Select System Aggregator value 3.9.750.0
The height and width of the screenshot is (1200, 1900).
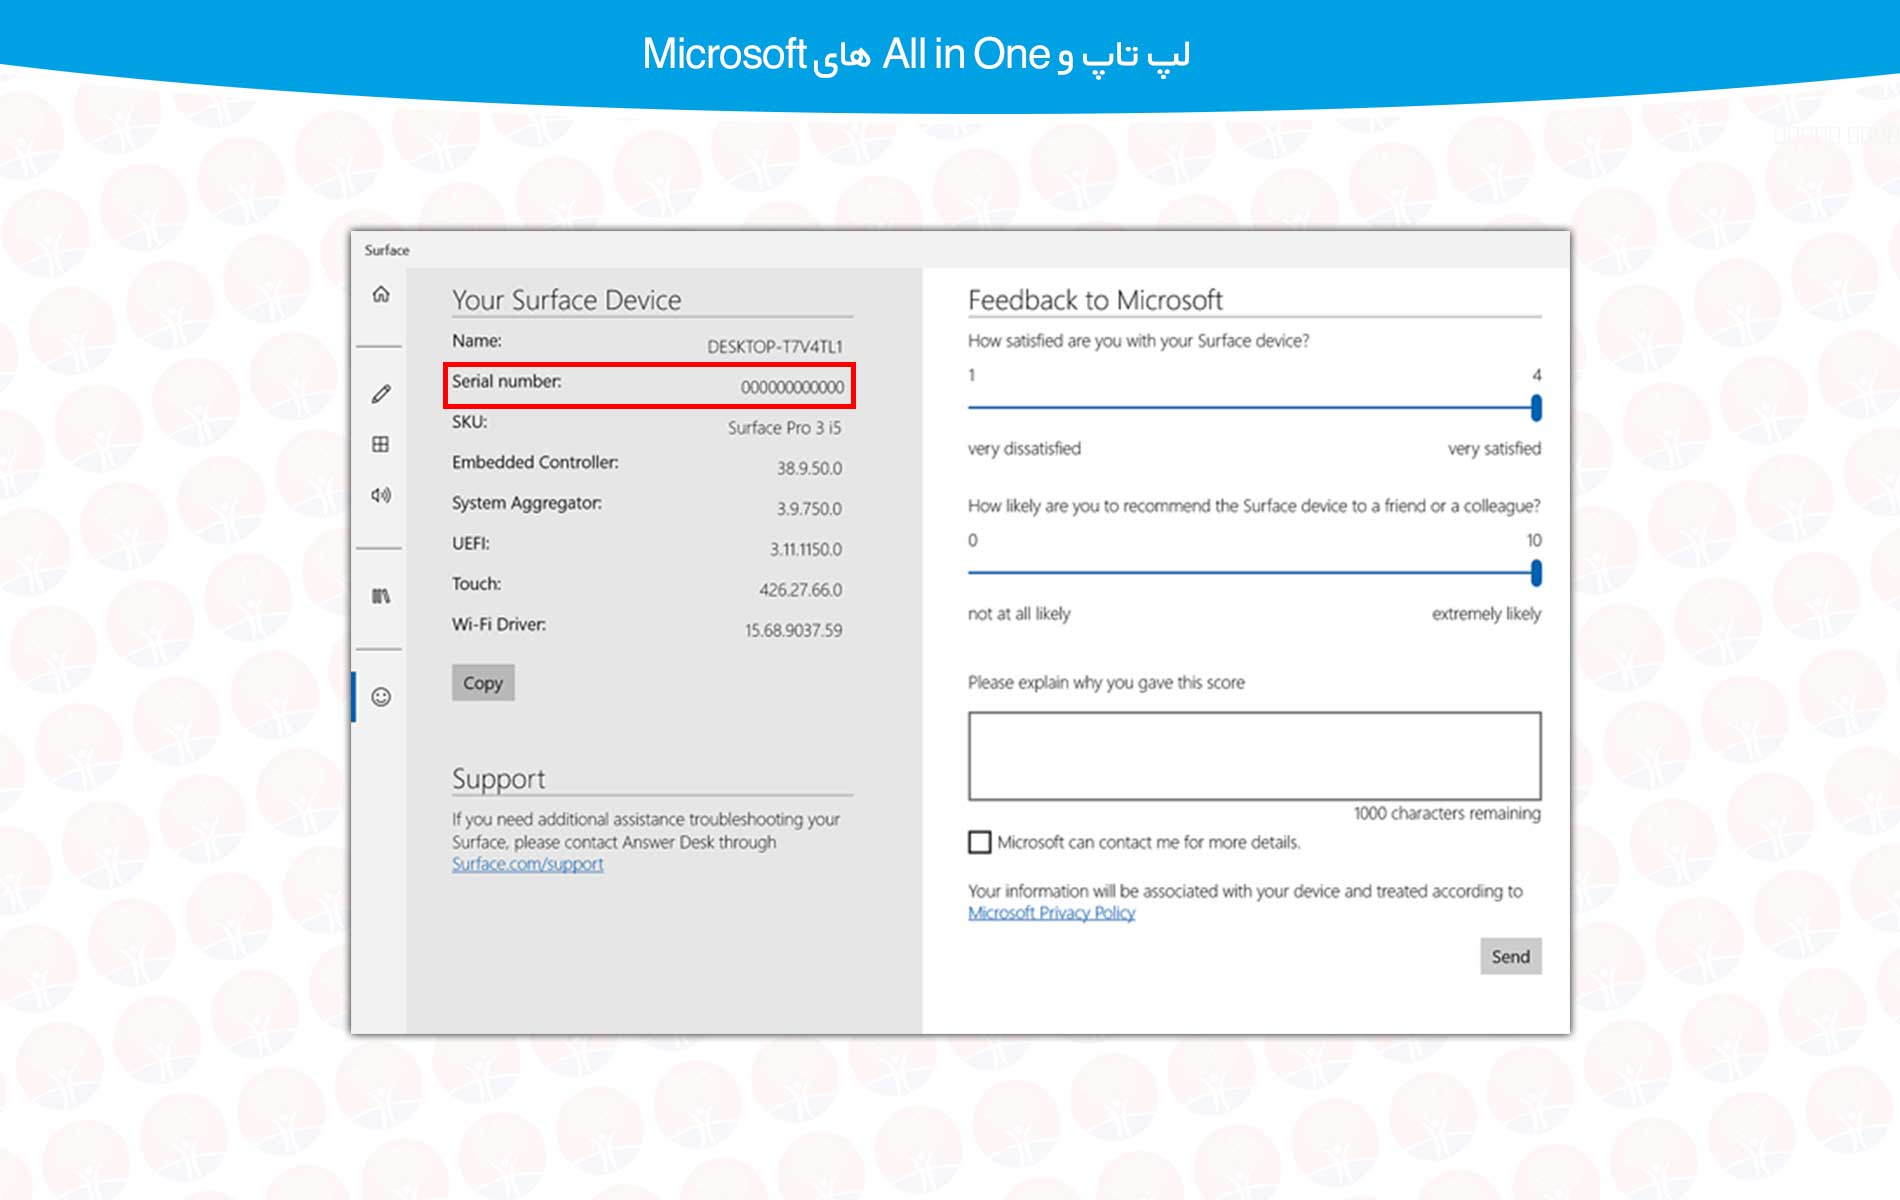coord(810,509)
